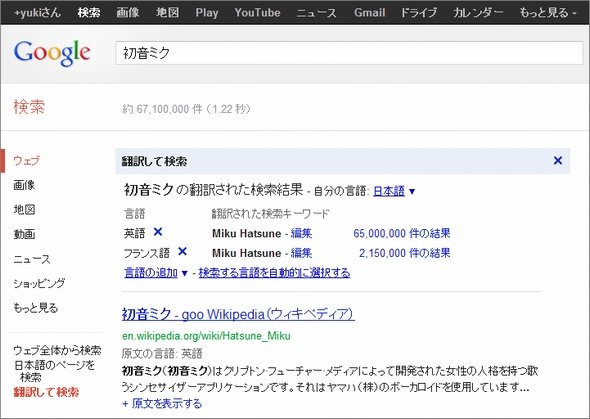
Task: Open the 日本語 language dropdown arrow
Action: [412, 192]
